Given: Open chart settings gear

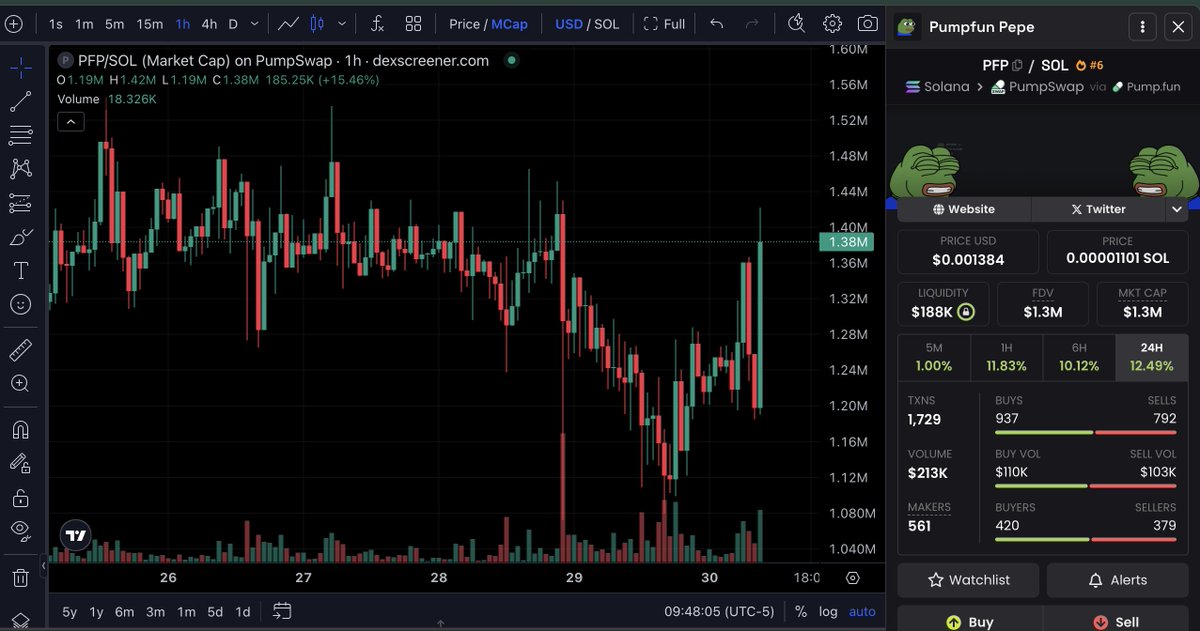Looking at the screenshot, I should [x=832, y=23].
